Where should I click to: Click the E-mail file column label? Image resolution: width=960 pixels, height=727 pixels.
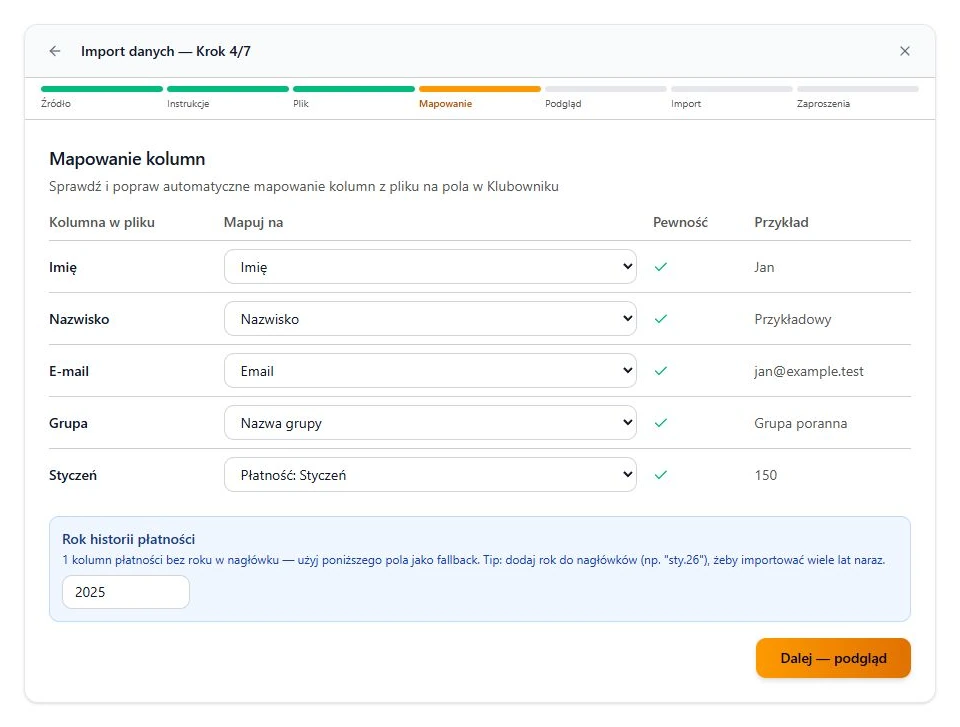69,371
